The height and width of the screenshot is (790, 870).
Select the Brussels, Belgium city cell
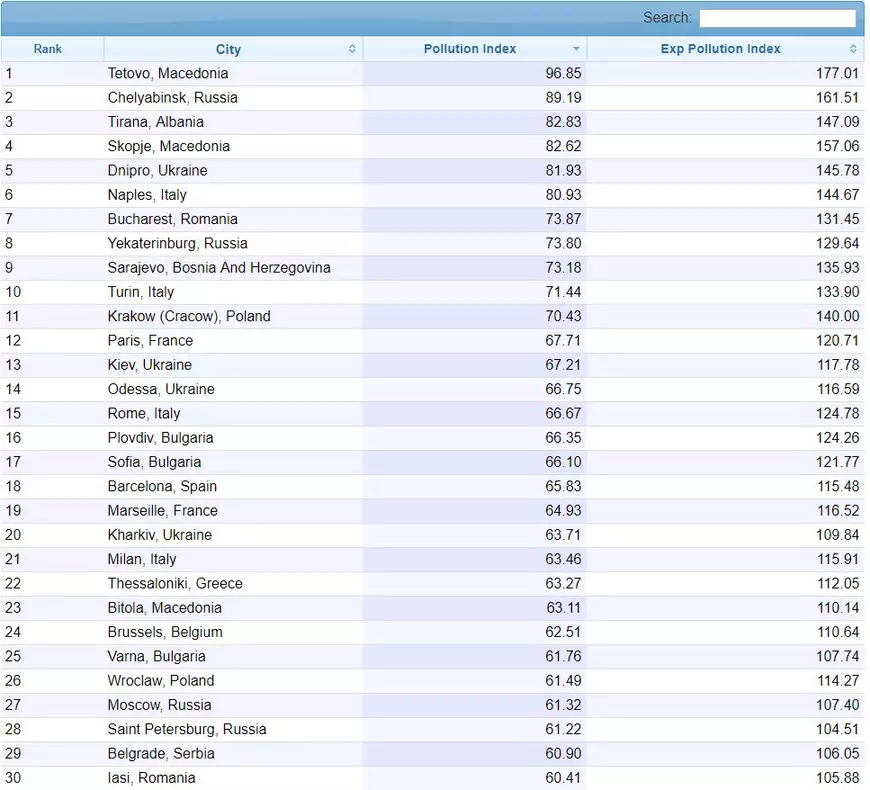(233, 632)
